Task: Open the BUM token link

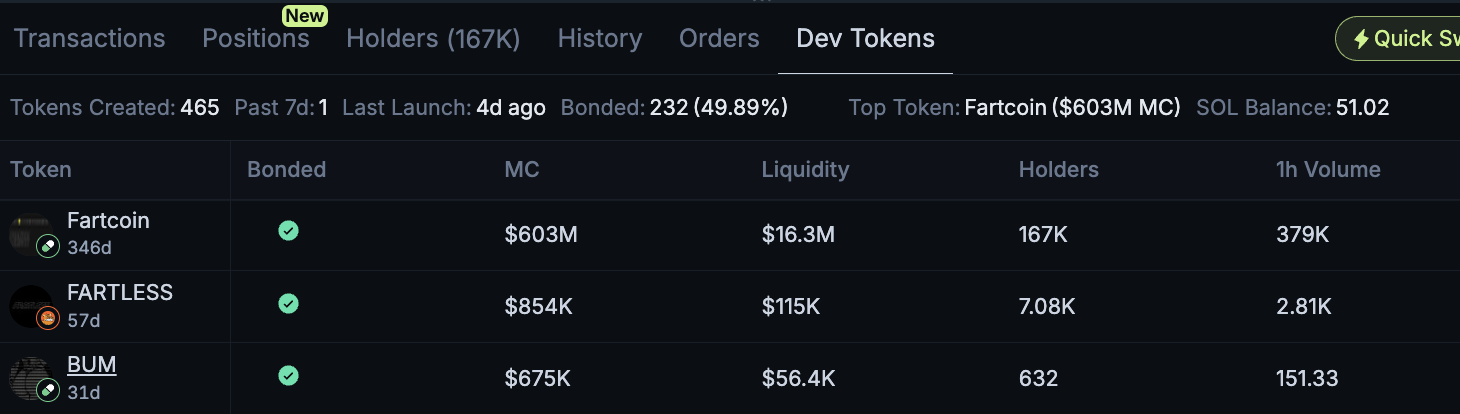Action: (92, 365)
